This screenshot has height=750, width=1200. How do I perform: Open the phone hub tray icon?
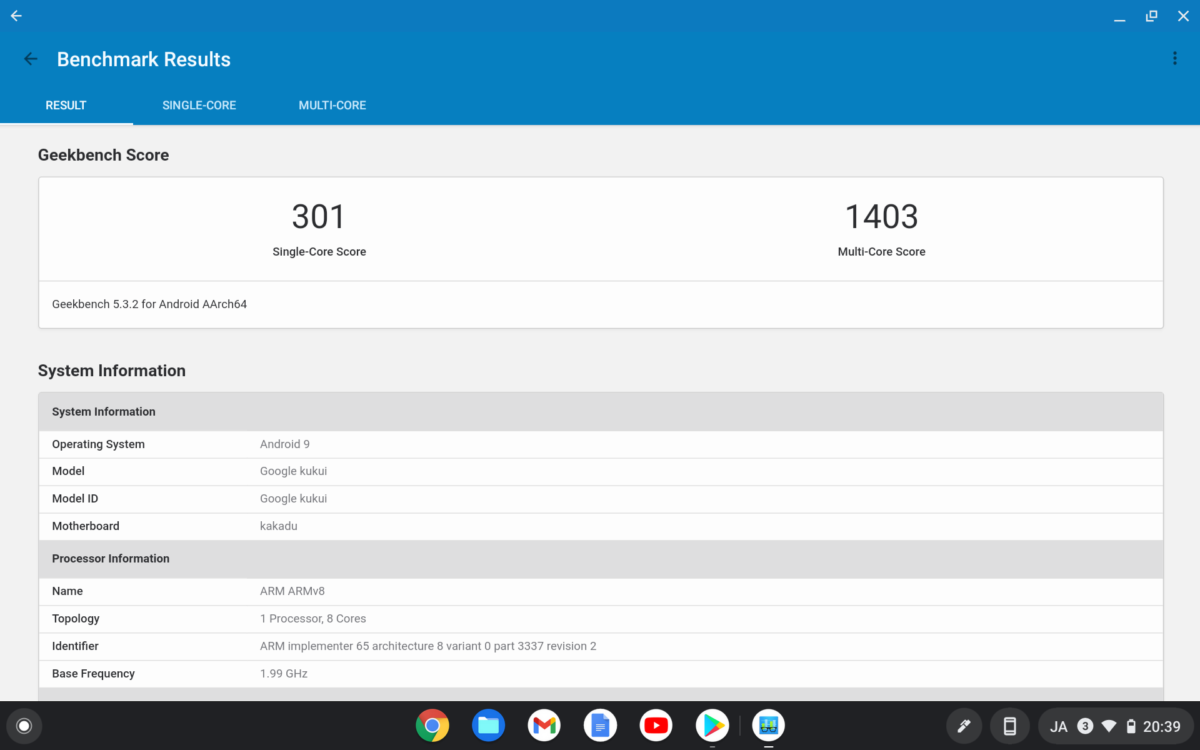click(x=1010, y=726)
